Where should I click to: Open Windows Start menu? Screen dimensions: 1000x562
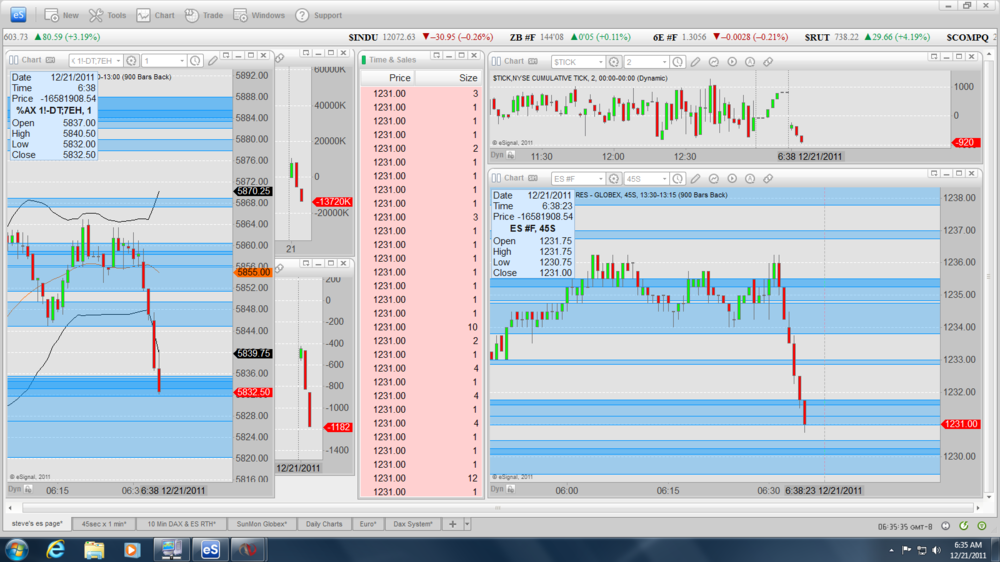17,549
